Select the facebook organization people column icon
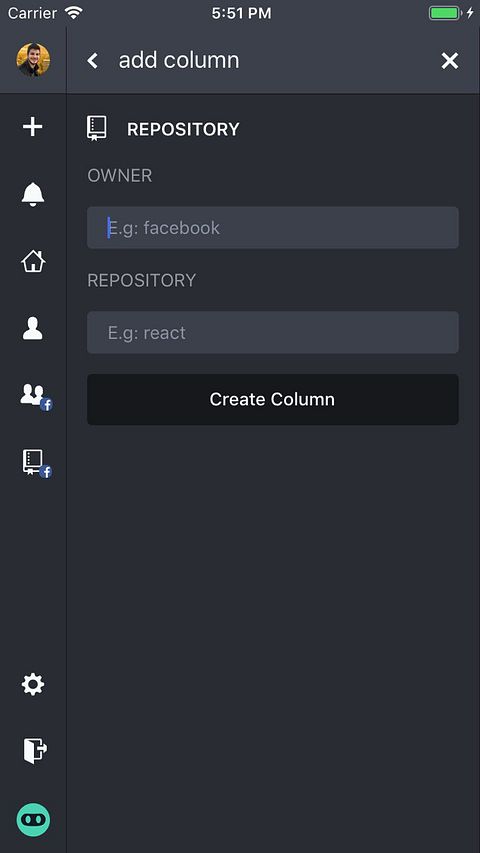480x853 pixels. [36, 397]
